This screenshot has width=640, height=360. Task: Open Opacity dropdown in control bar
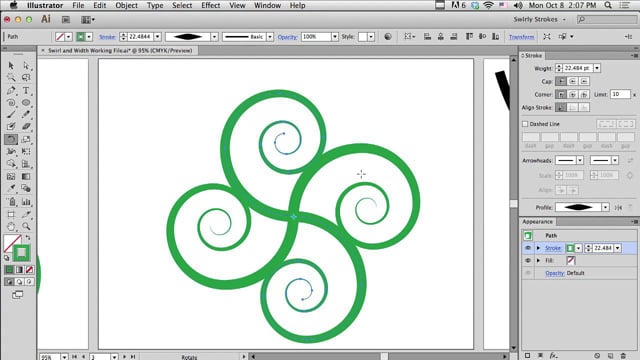(335, 37)
